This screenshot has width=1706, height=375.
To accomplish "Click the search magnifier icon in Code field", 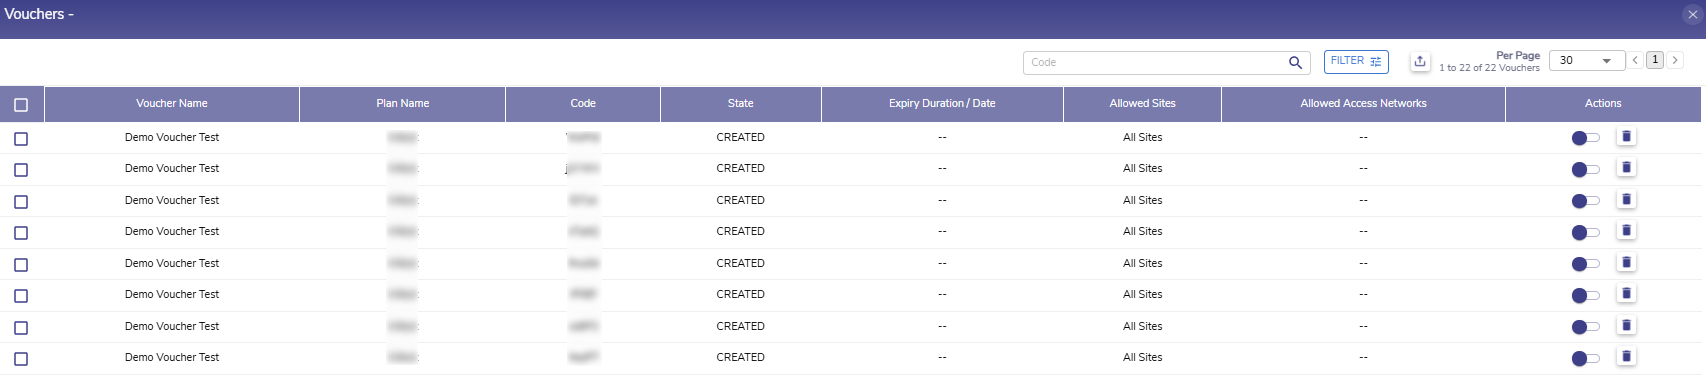I will click(x=1295, y=63).
